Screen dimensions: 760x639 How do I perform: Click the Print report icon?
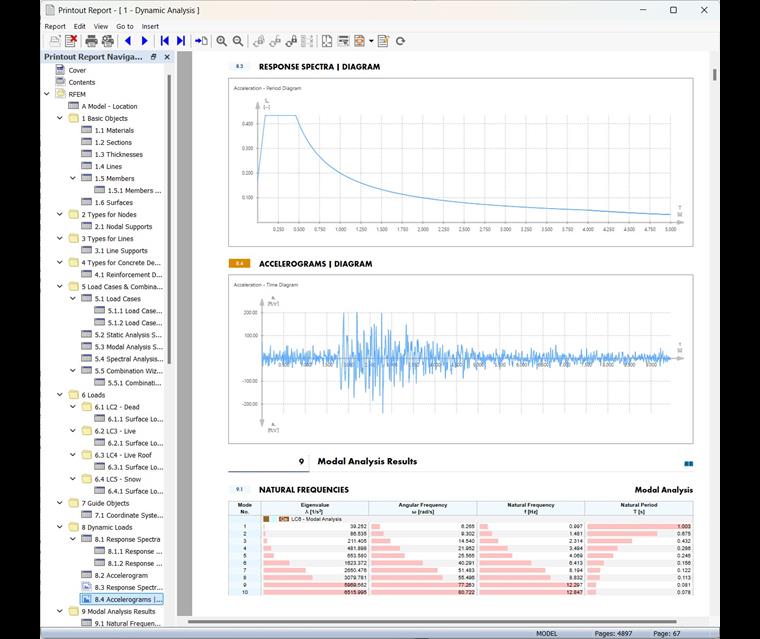tap(91, 41)
